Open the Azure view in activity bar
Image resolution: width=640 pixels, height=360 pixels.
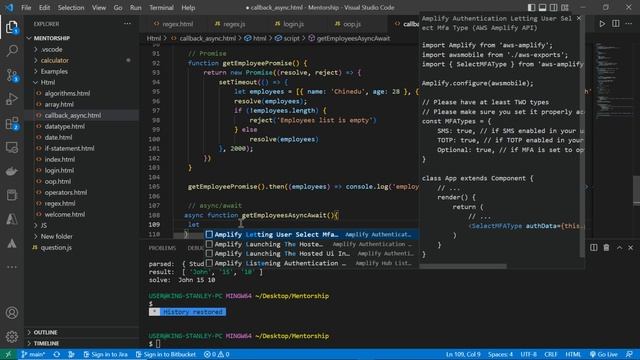12,219
